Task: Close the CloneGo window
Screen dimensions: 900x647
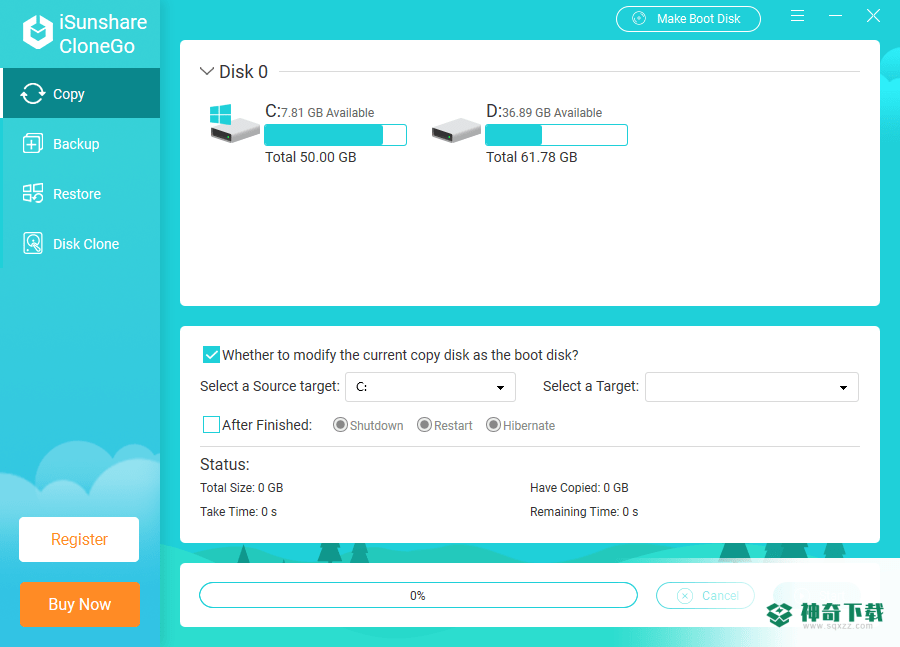Action: 873,16
